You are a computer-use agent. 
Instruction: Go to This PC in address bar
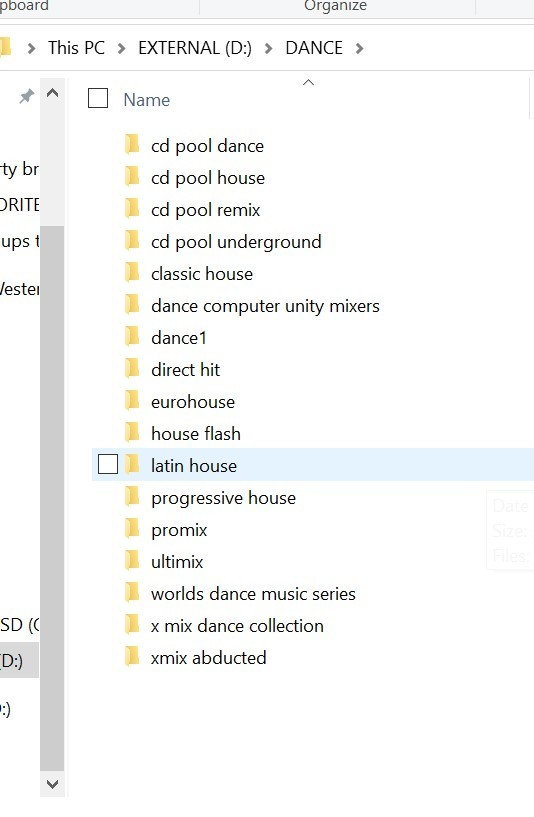pyautogui.click(x=77, y=48)
